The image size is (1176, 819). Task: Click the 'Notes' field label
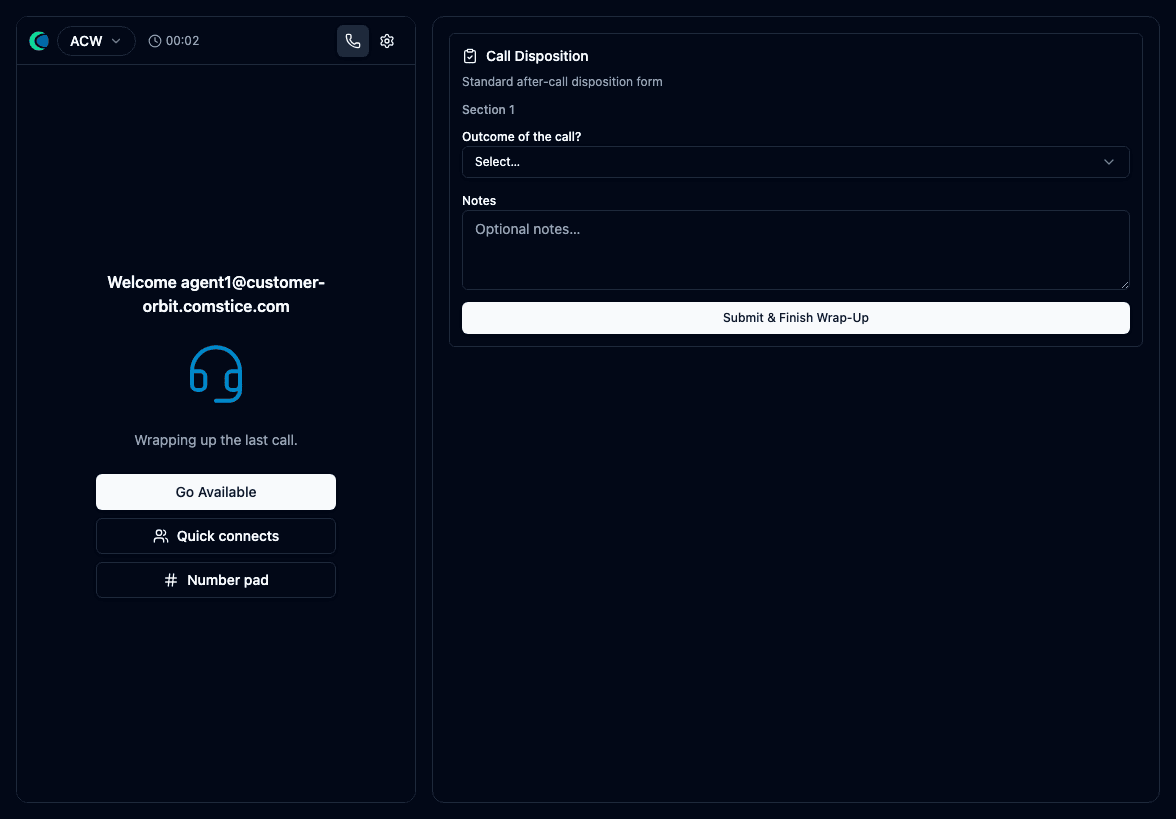[479, 201]
